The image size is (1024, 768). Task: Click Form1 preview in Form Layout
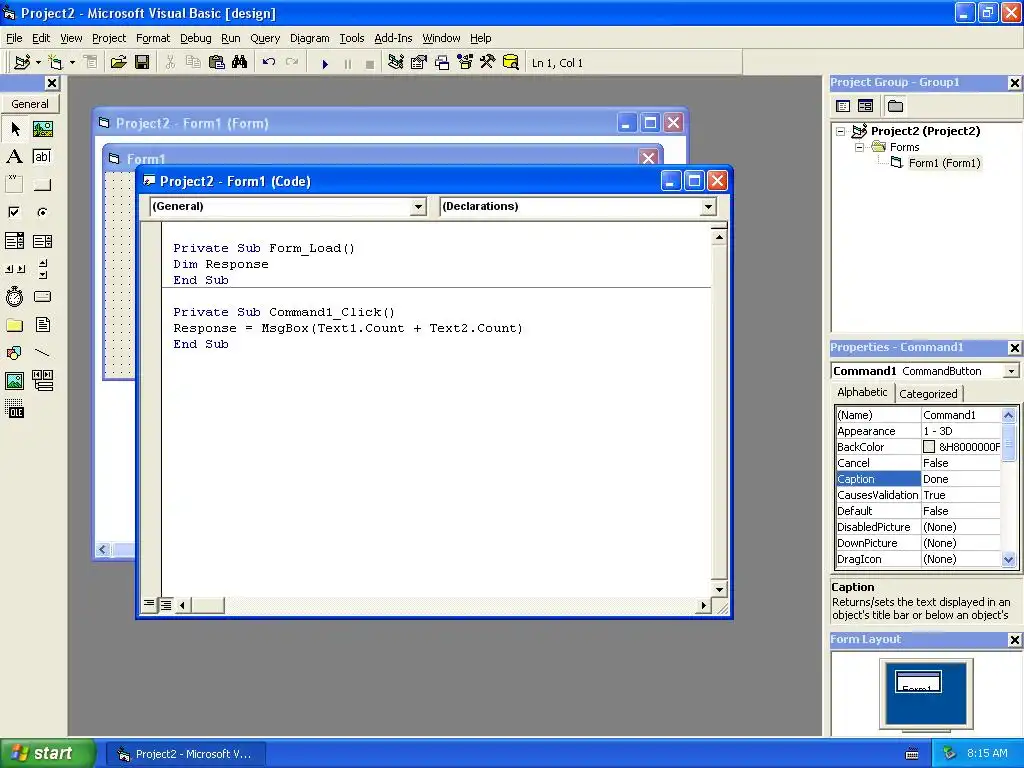(x=918, y=682)
